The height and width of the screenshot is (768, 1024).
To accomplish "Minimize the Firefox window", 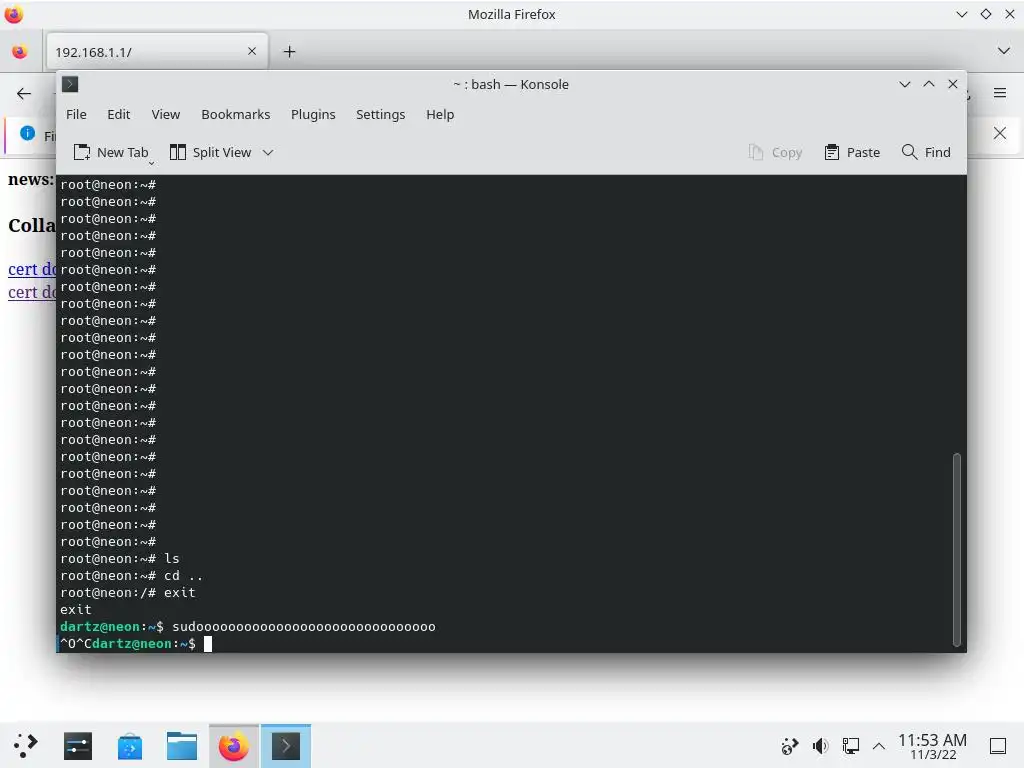I will click(x=961, y=14).
